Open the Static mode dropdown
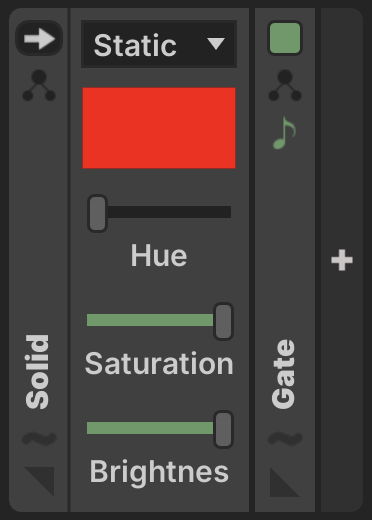This screenshot has width=372, height=520. click(x=159, y=44)
